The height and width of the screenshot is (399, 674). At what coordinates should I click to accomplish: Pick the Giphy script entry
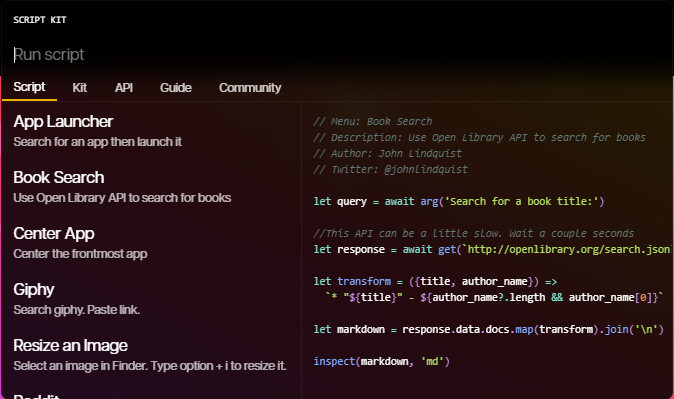pyautogui.click(x=151, y=298)
